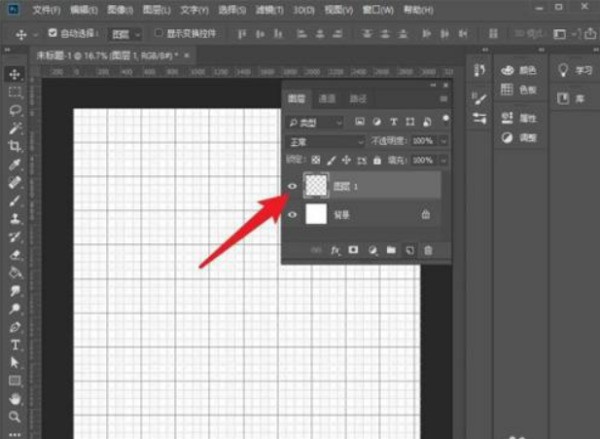Select the Healing Brush tool
This screenshot has height=439, width=600.
(15, 183)
